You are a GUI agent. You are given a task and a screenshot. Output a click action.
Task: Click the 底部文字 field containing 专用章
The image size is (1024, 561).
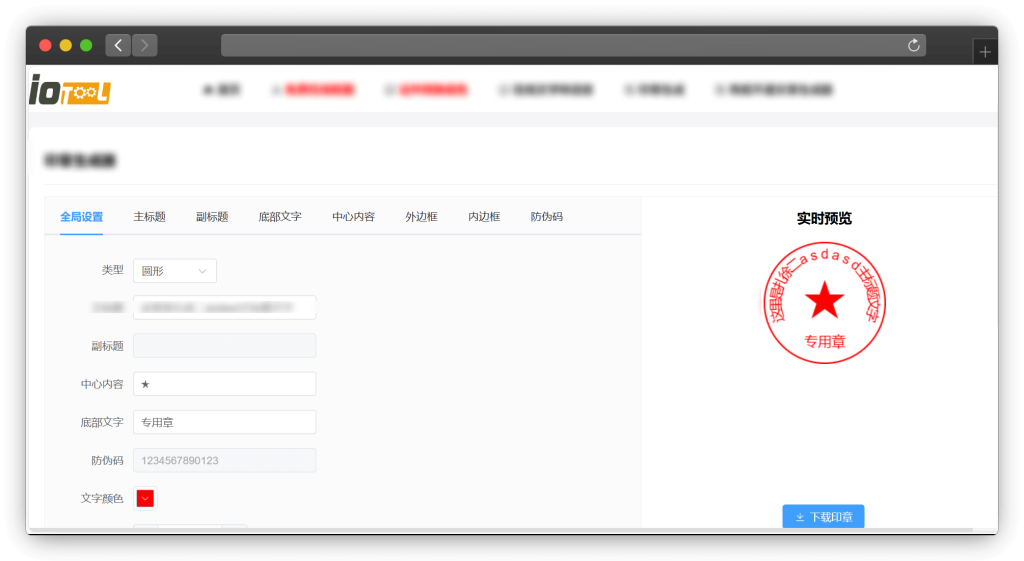[x=225, y=422]
